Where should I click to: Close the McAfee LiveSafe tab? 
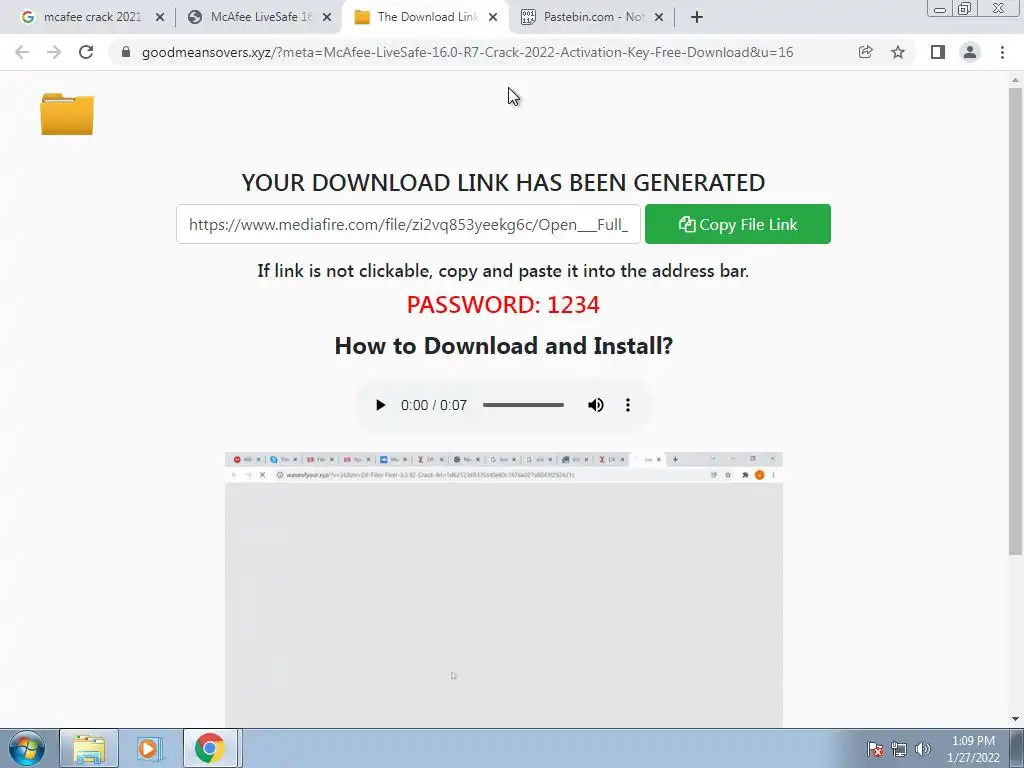[x=327, y=18]
